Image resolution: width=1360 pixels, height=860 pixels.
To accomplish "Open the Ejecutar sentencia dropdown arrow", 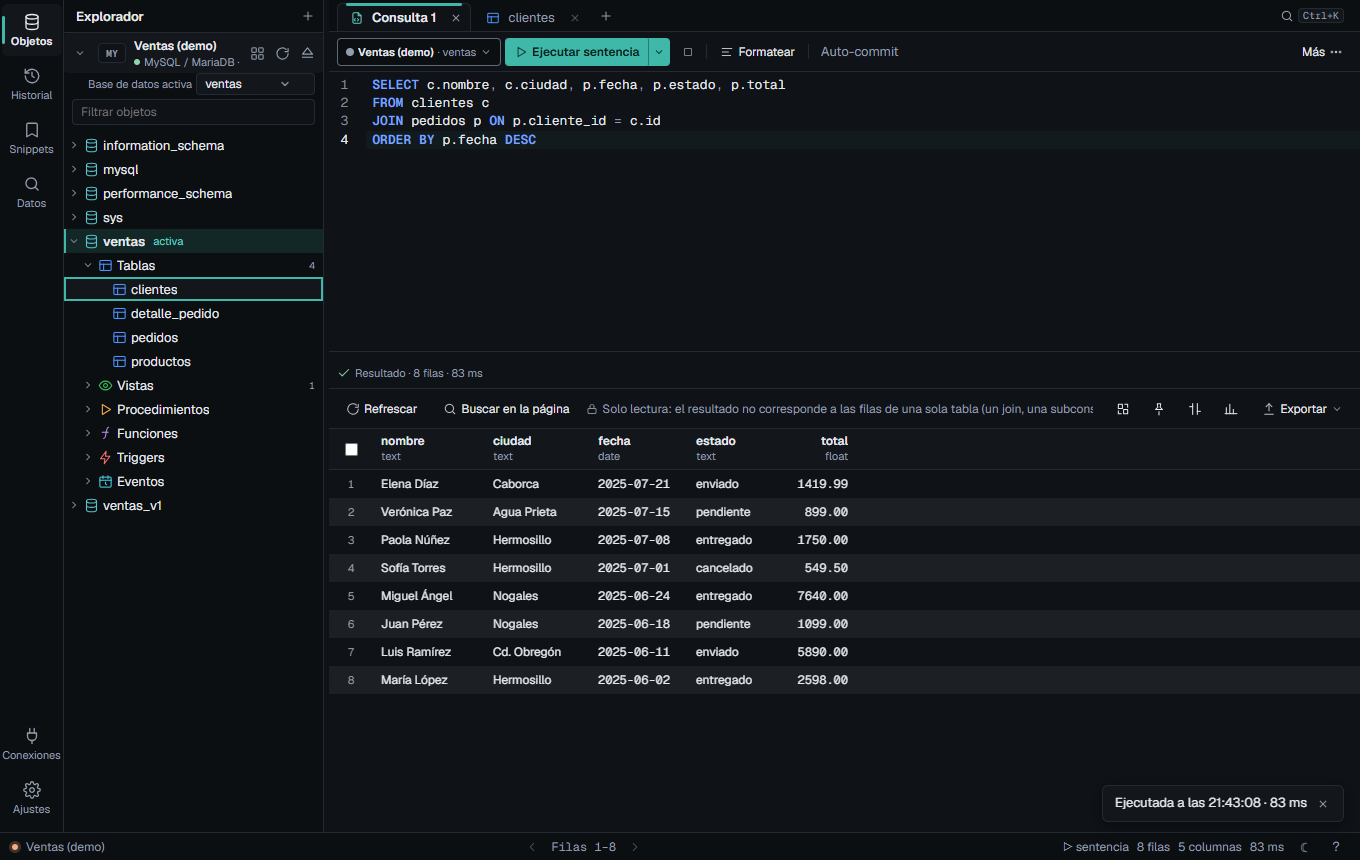I will [659, 52].
